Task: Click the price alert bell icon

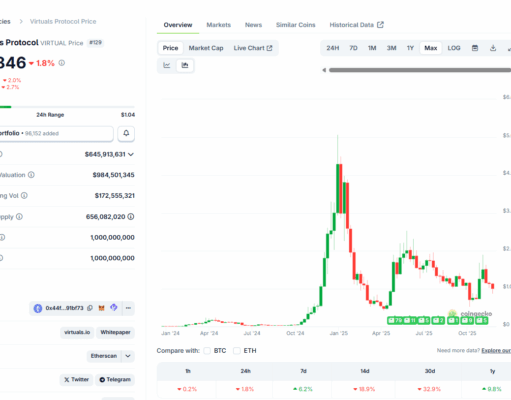Action: (x=126, y=133)
